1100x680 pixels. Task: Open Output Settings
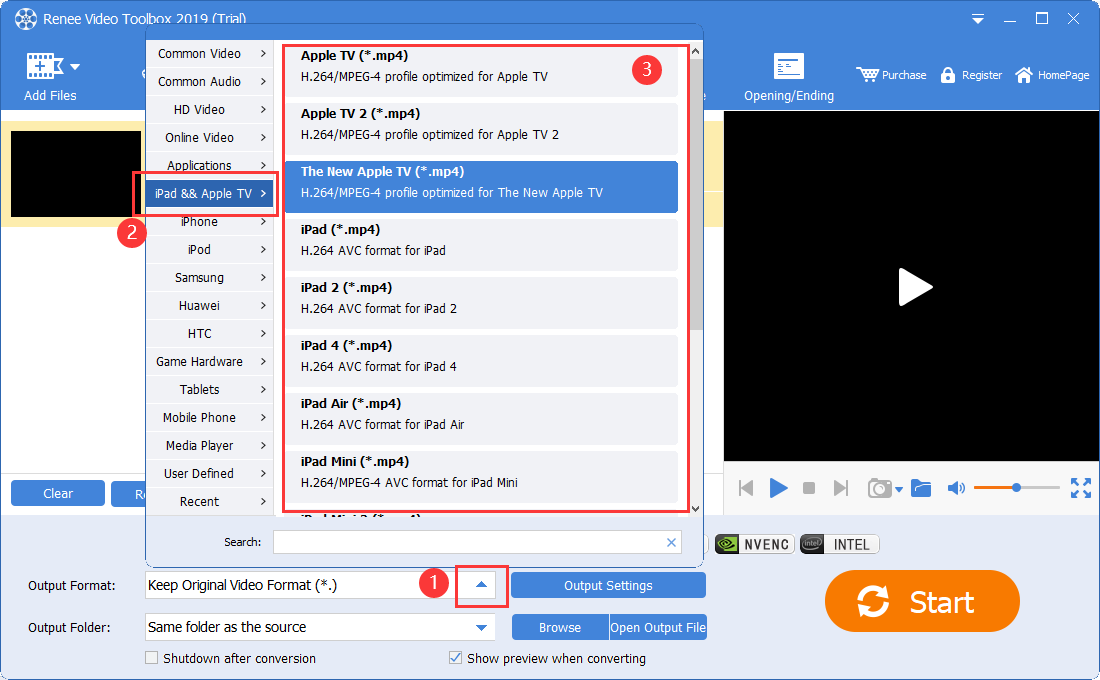(608, 586)
